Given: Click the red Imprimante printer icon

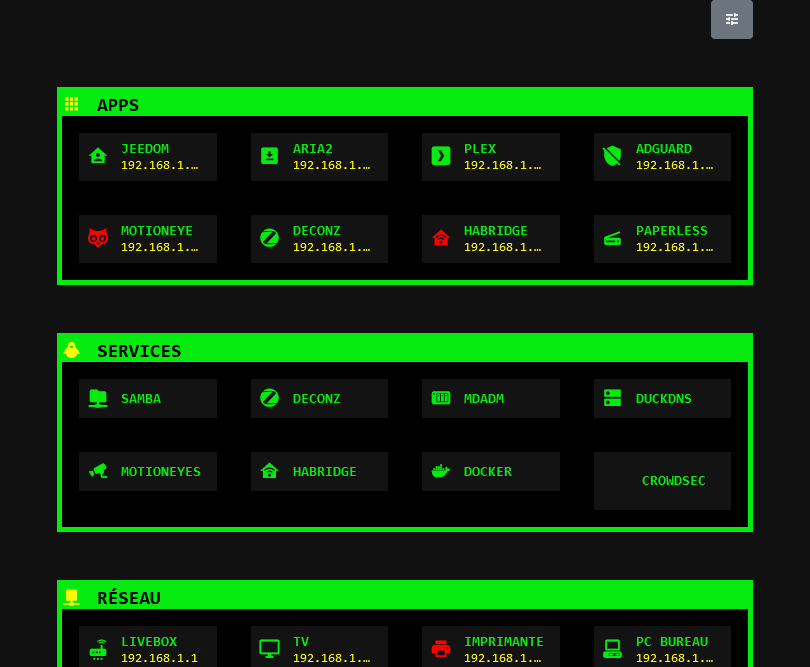Looking at the screenshot, I should coord(441,648).
